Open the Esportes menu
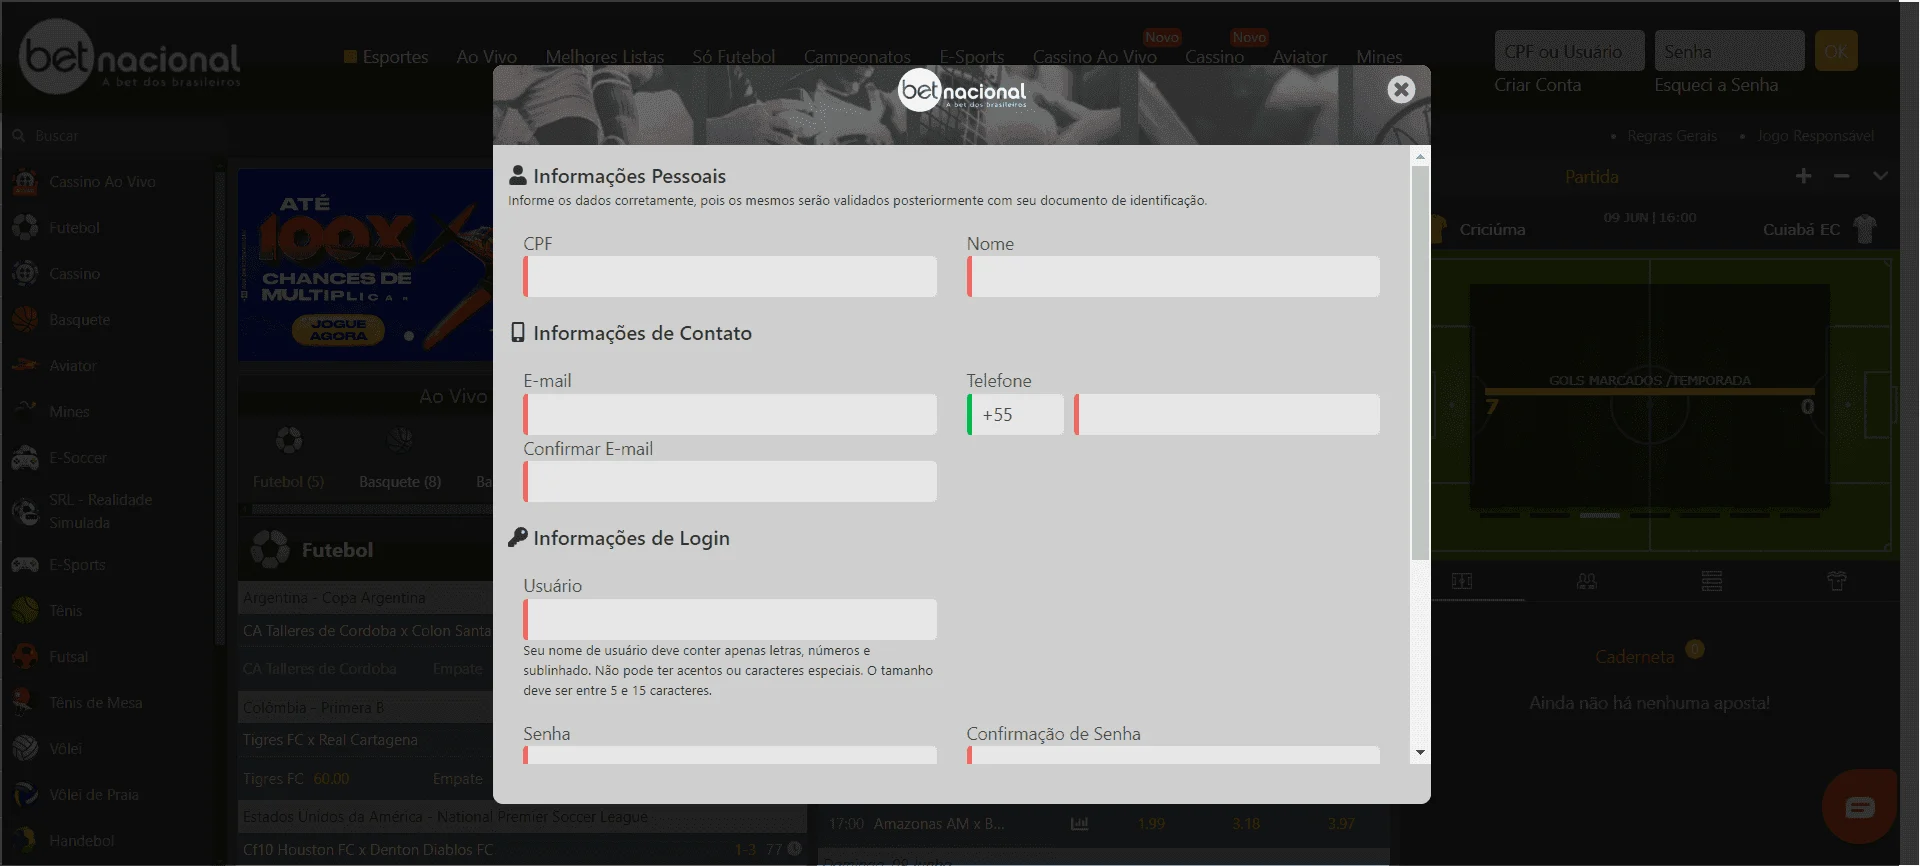 tap(386, 57)
